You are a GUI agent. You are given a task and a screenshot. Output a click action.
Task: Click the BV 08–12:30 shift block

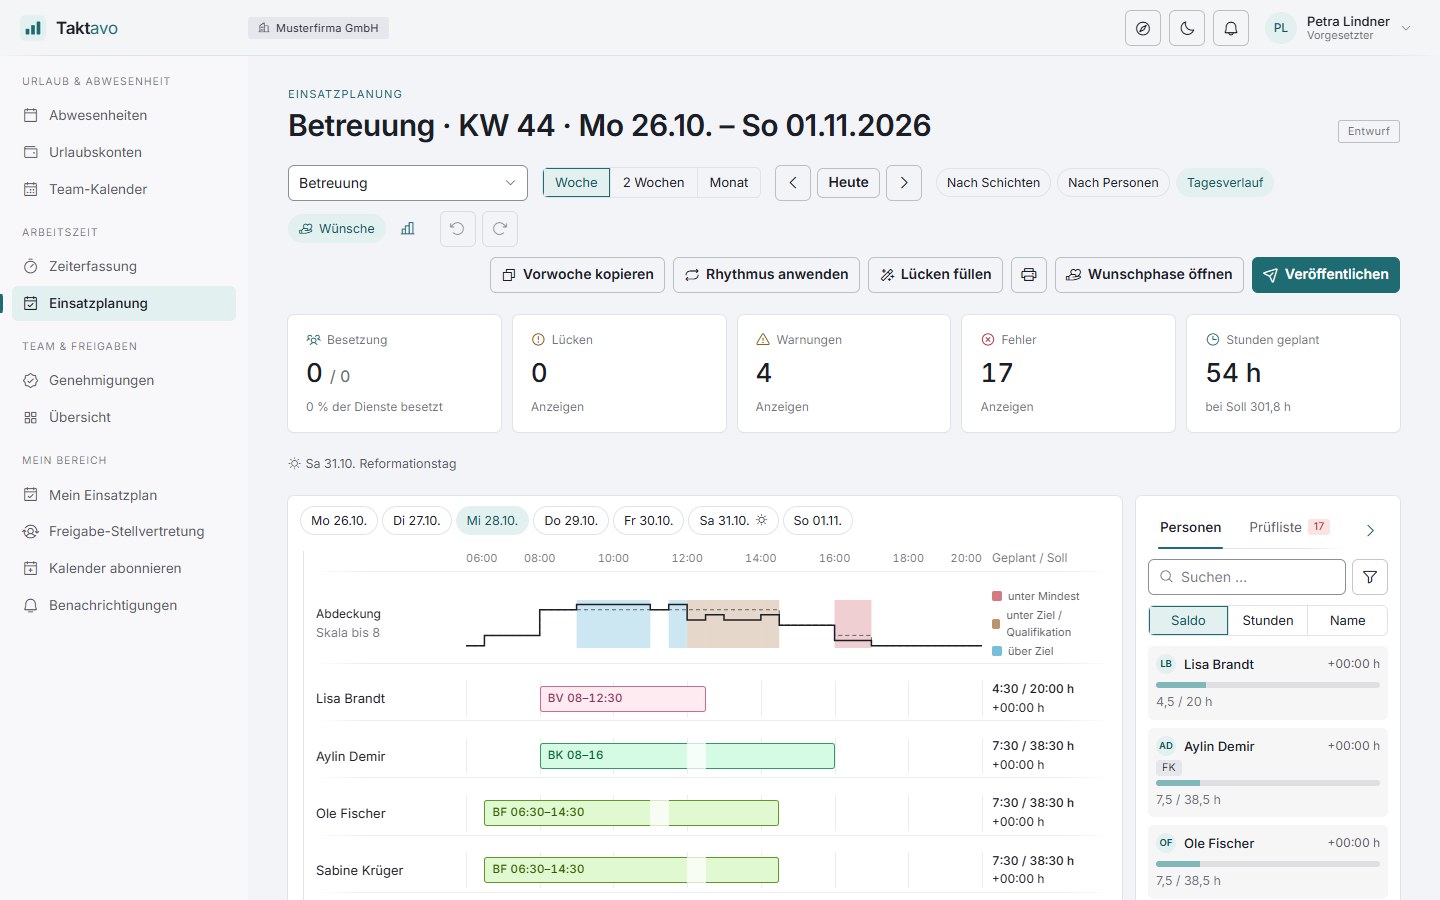coord(623,699)
